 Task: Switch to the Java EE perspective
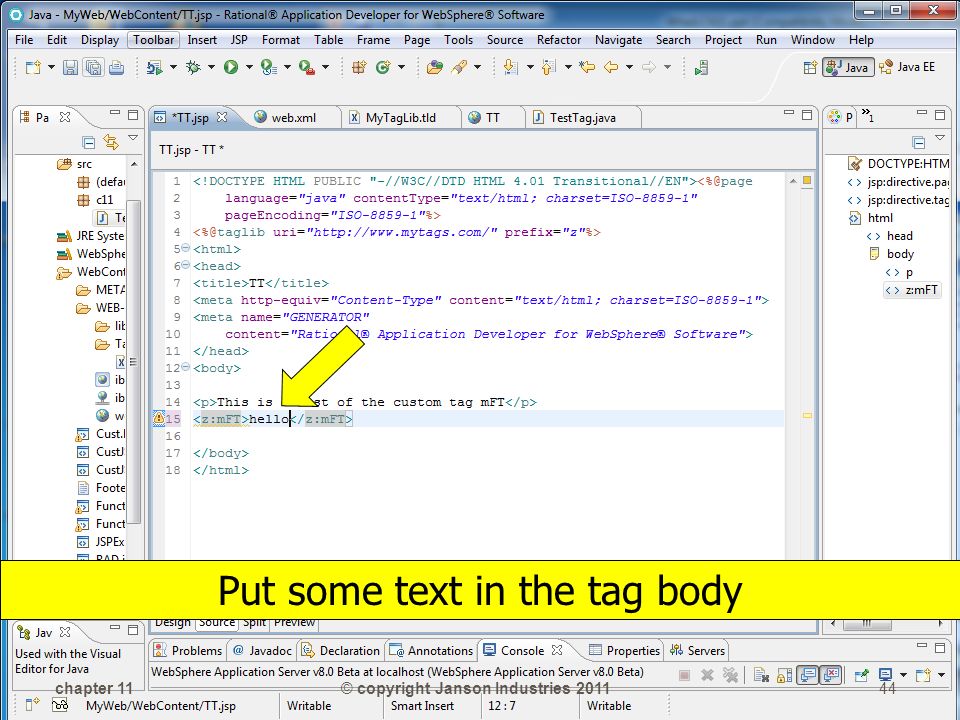click(x=908, y=67)
